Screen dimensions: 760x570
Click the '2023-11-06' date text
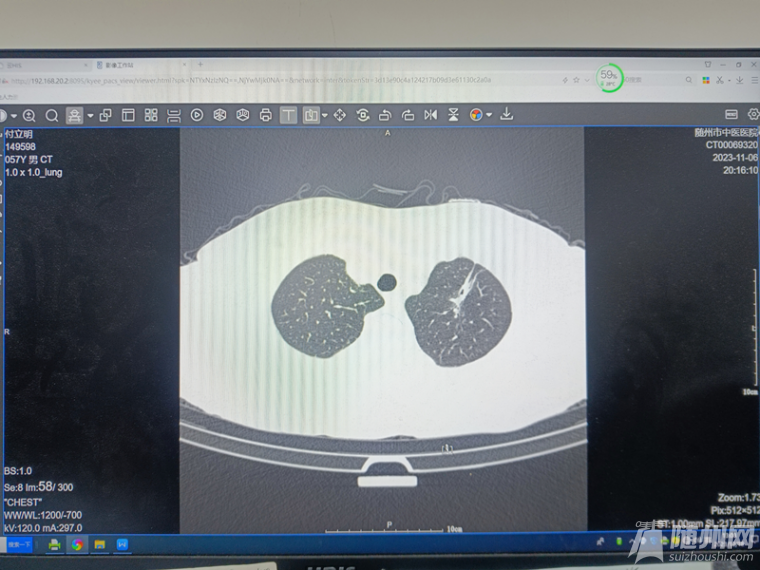point(734,158)
